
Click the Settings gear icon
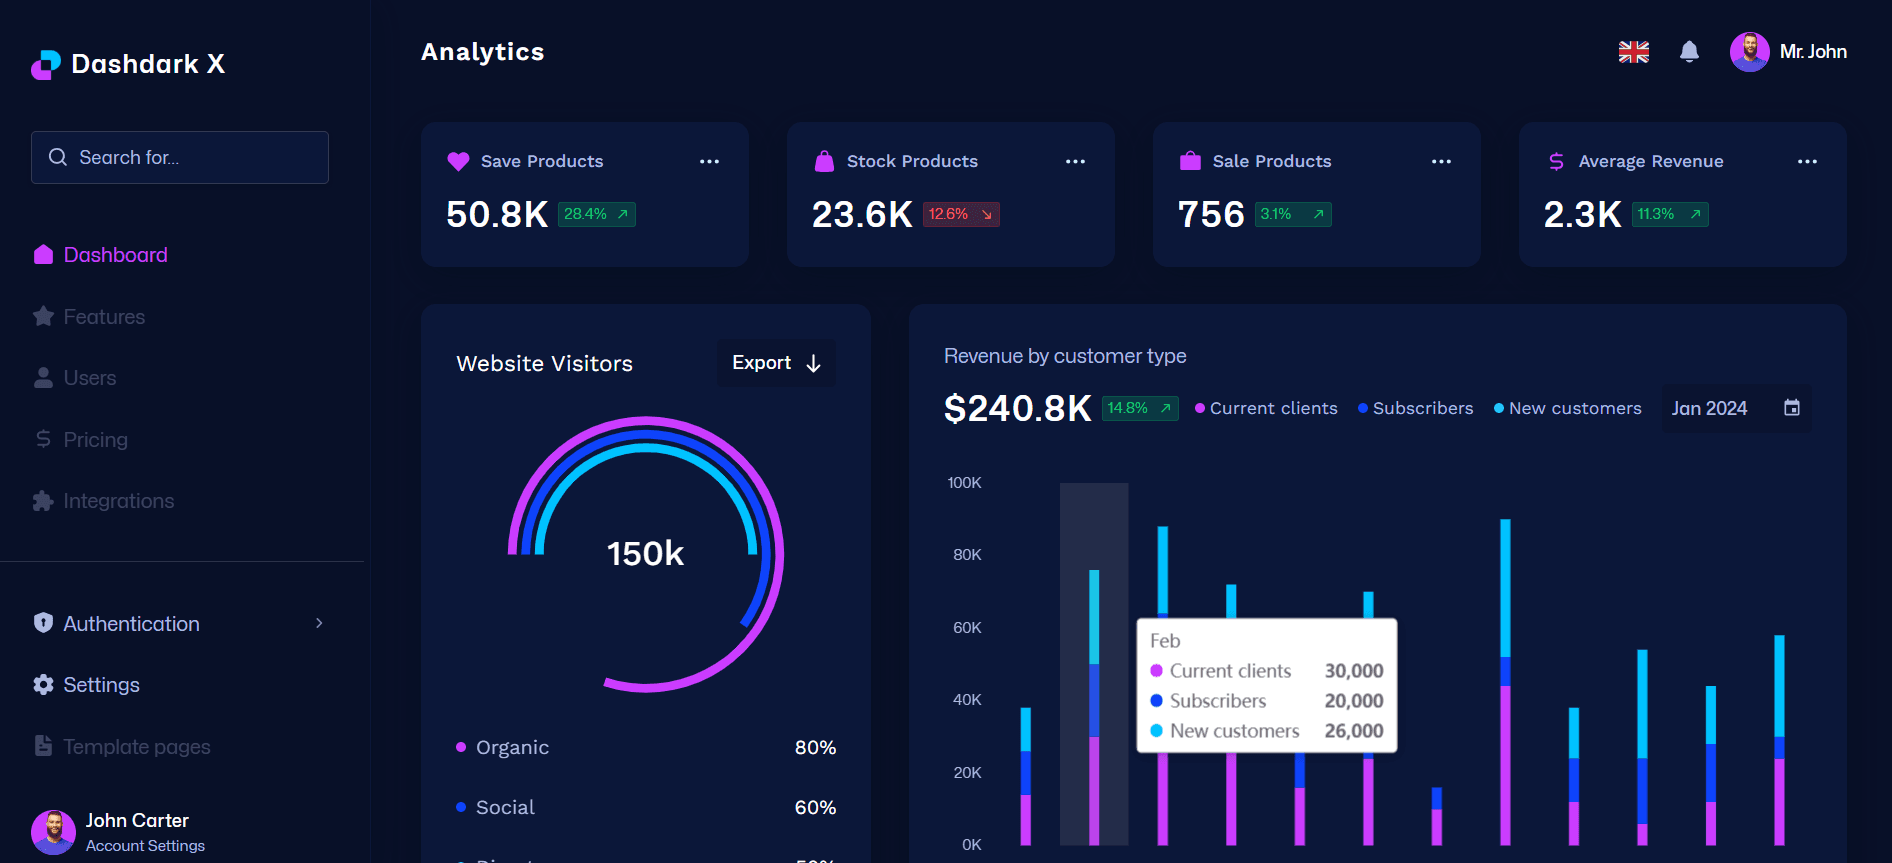43,684
